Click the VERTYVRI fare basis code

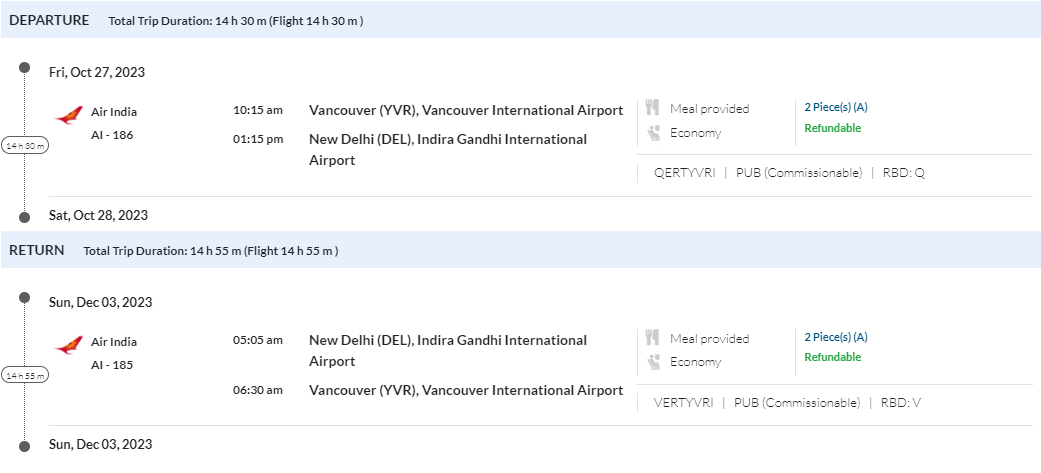683,403
